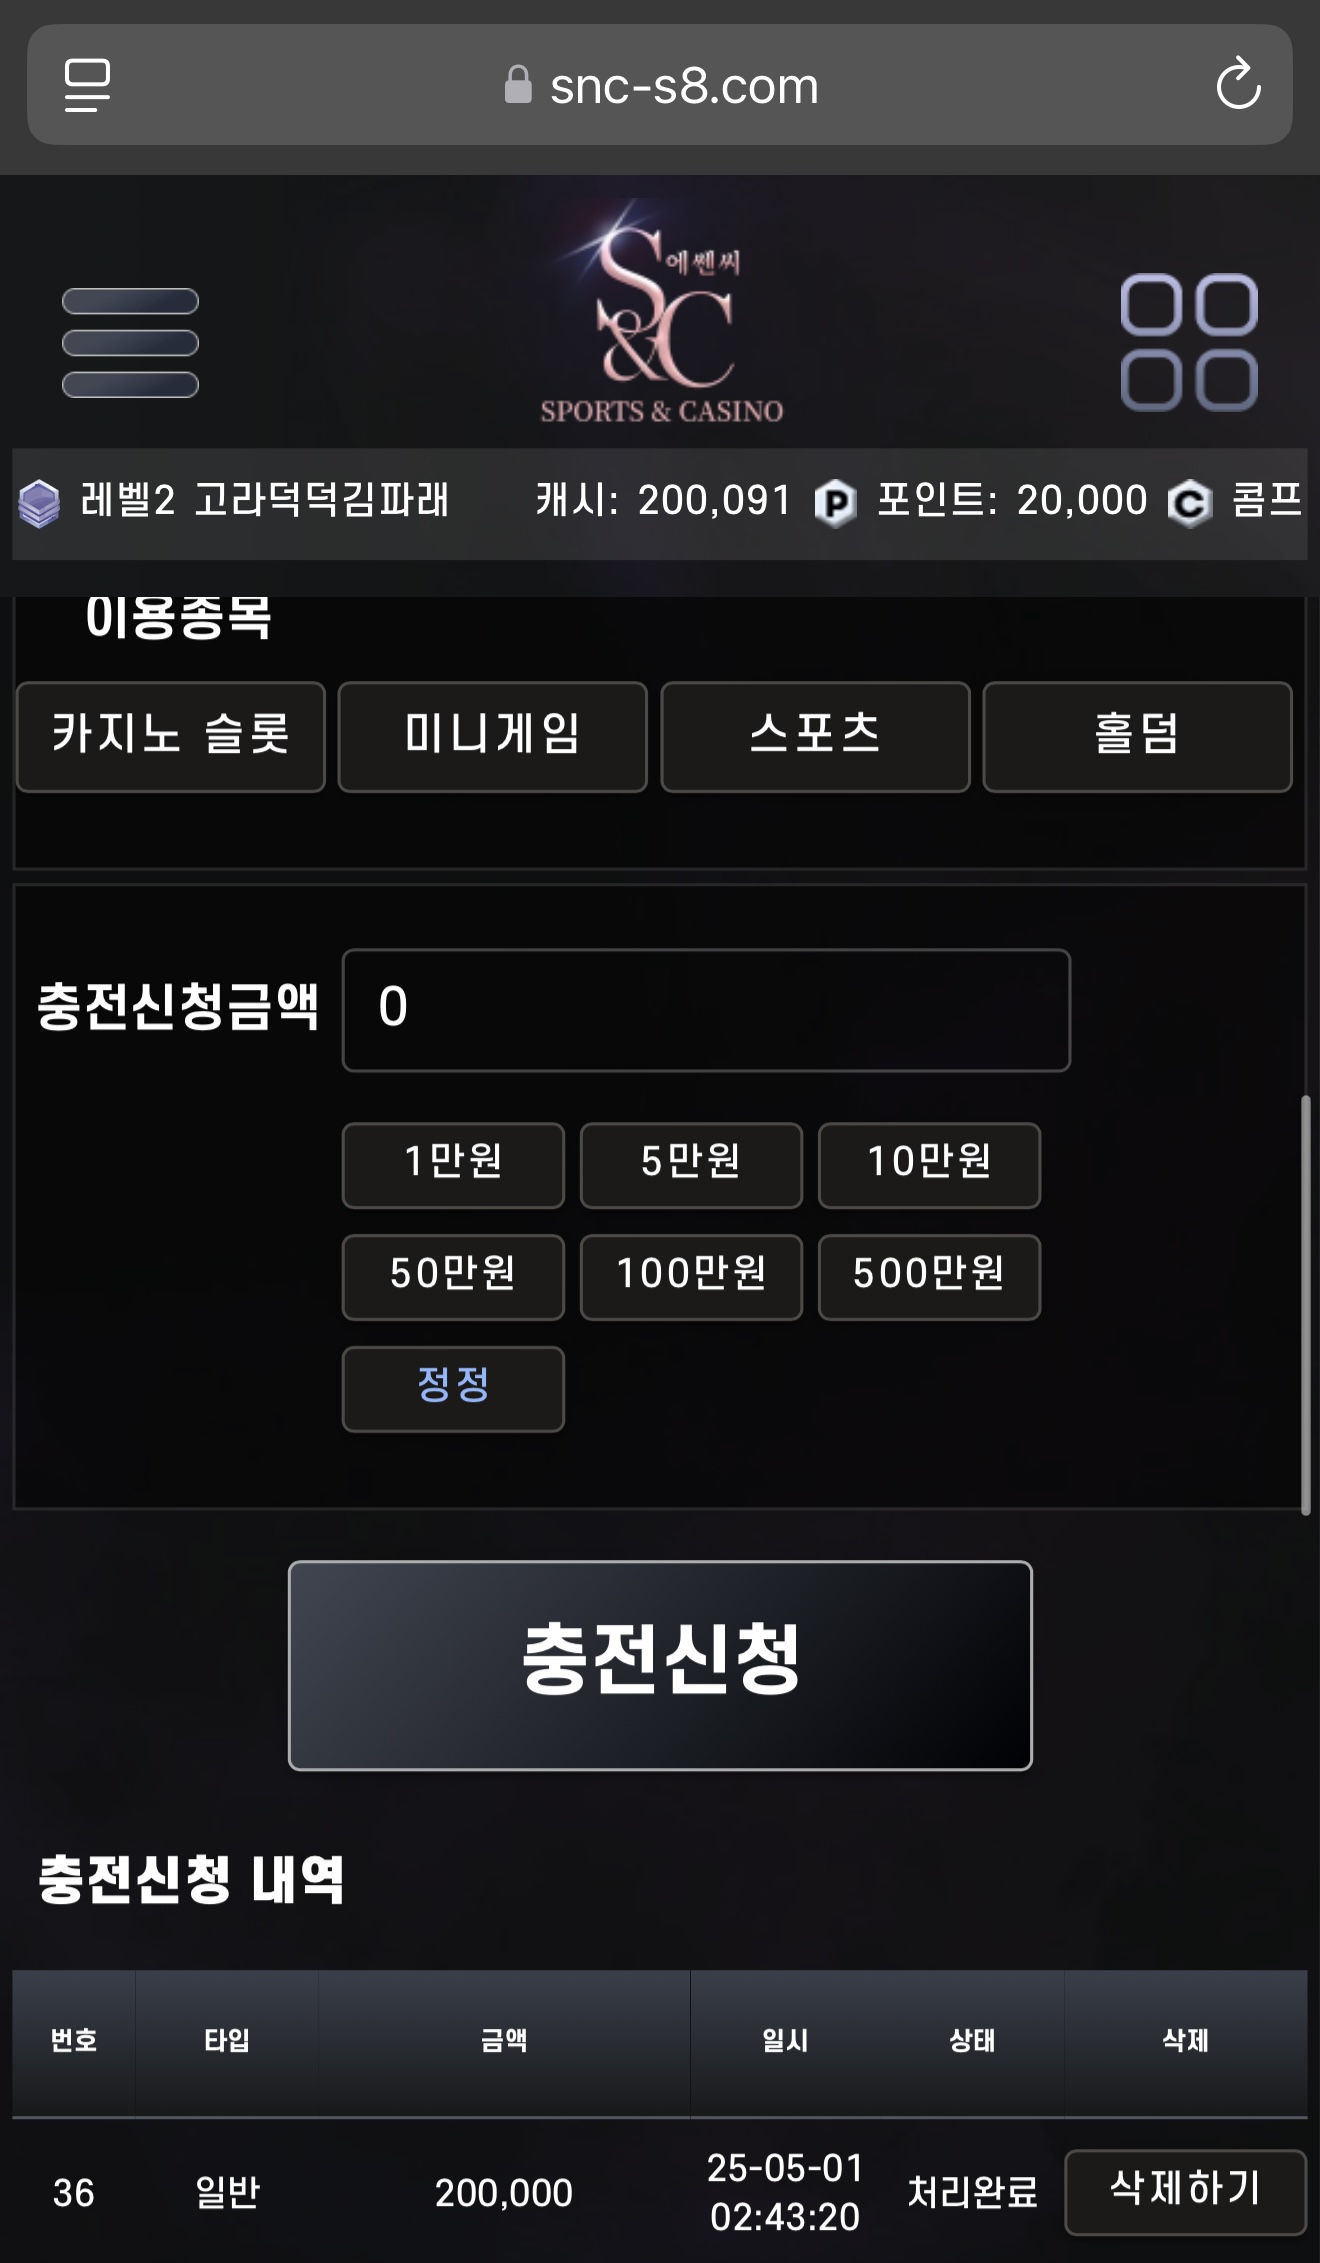Delete entry 36 with 삭제하기
This screenshot has width=1320, height=2263.
click(1185, 2191)
